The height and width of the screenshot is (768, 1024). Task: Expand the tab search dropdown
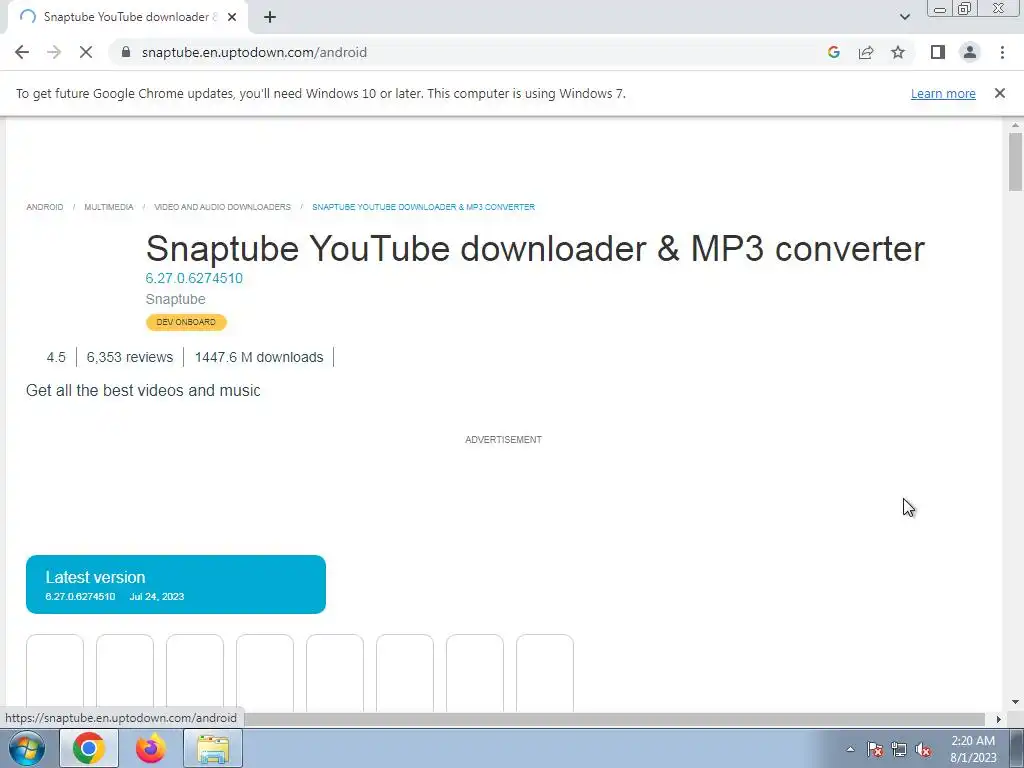click(904, 18)
